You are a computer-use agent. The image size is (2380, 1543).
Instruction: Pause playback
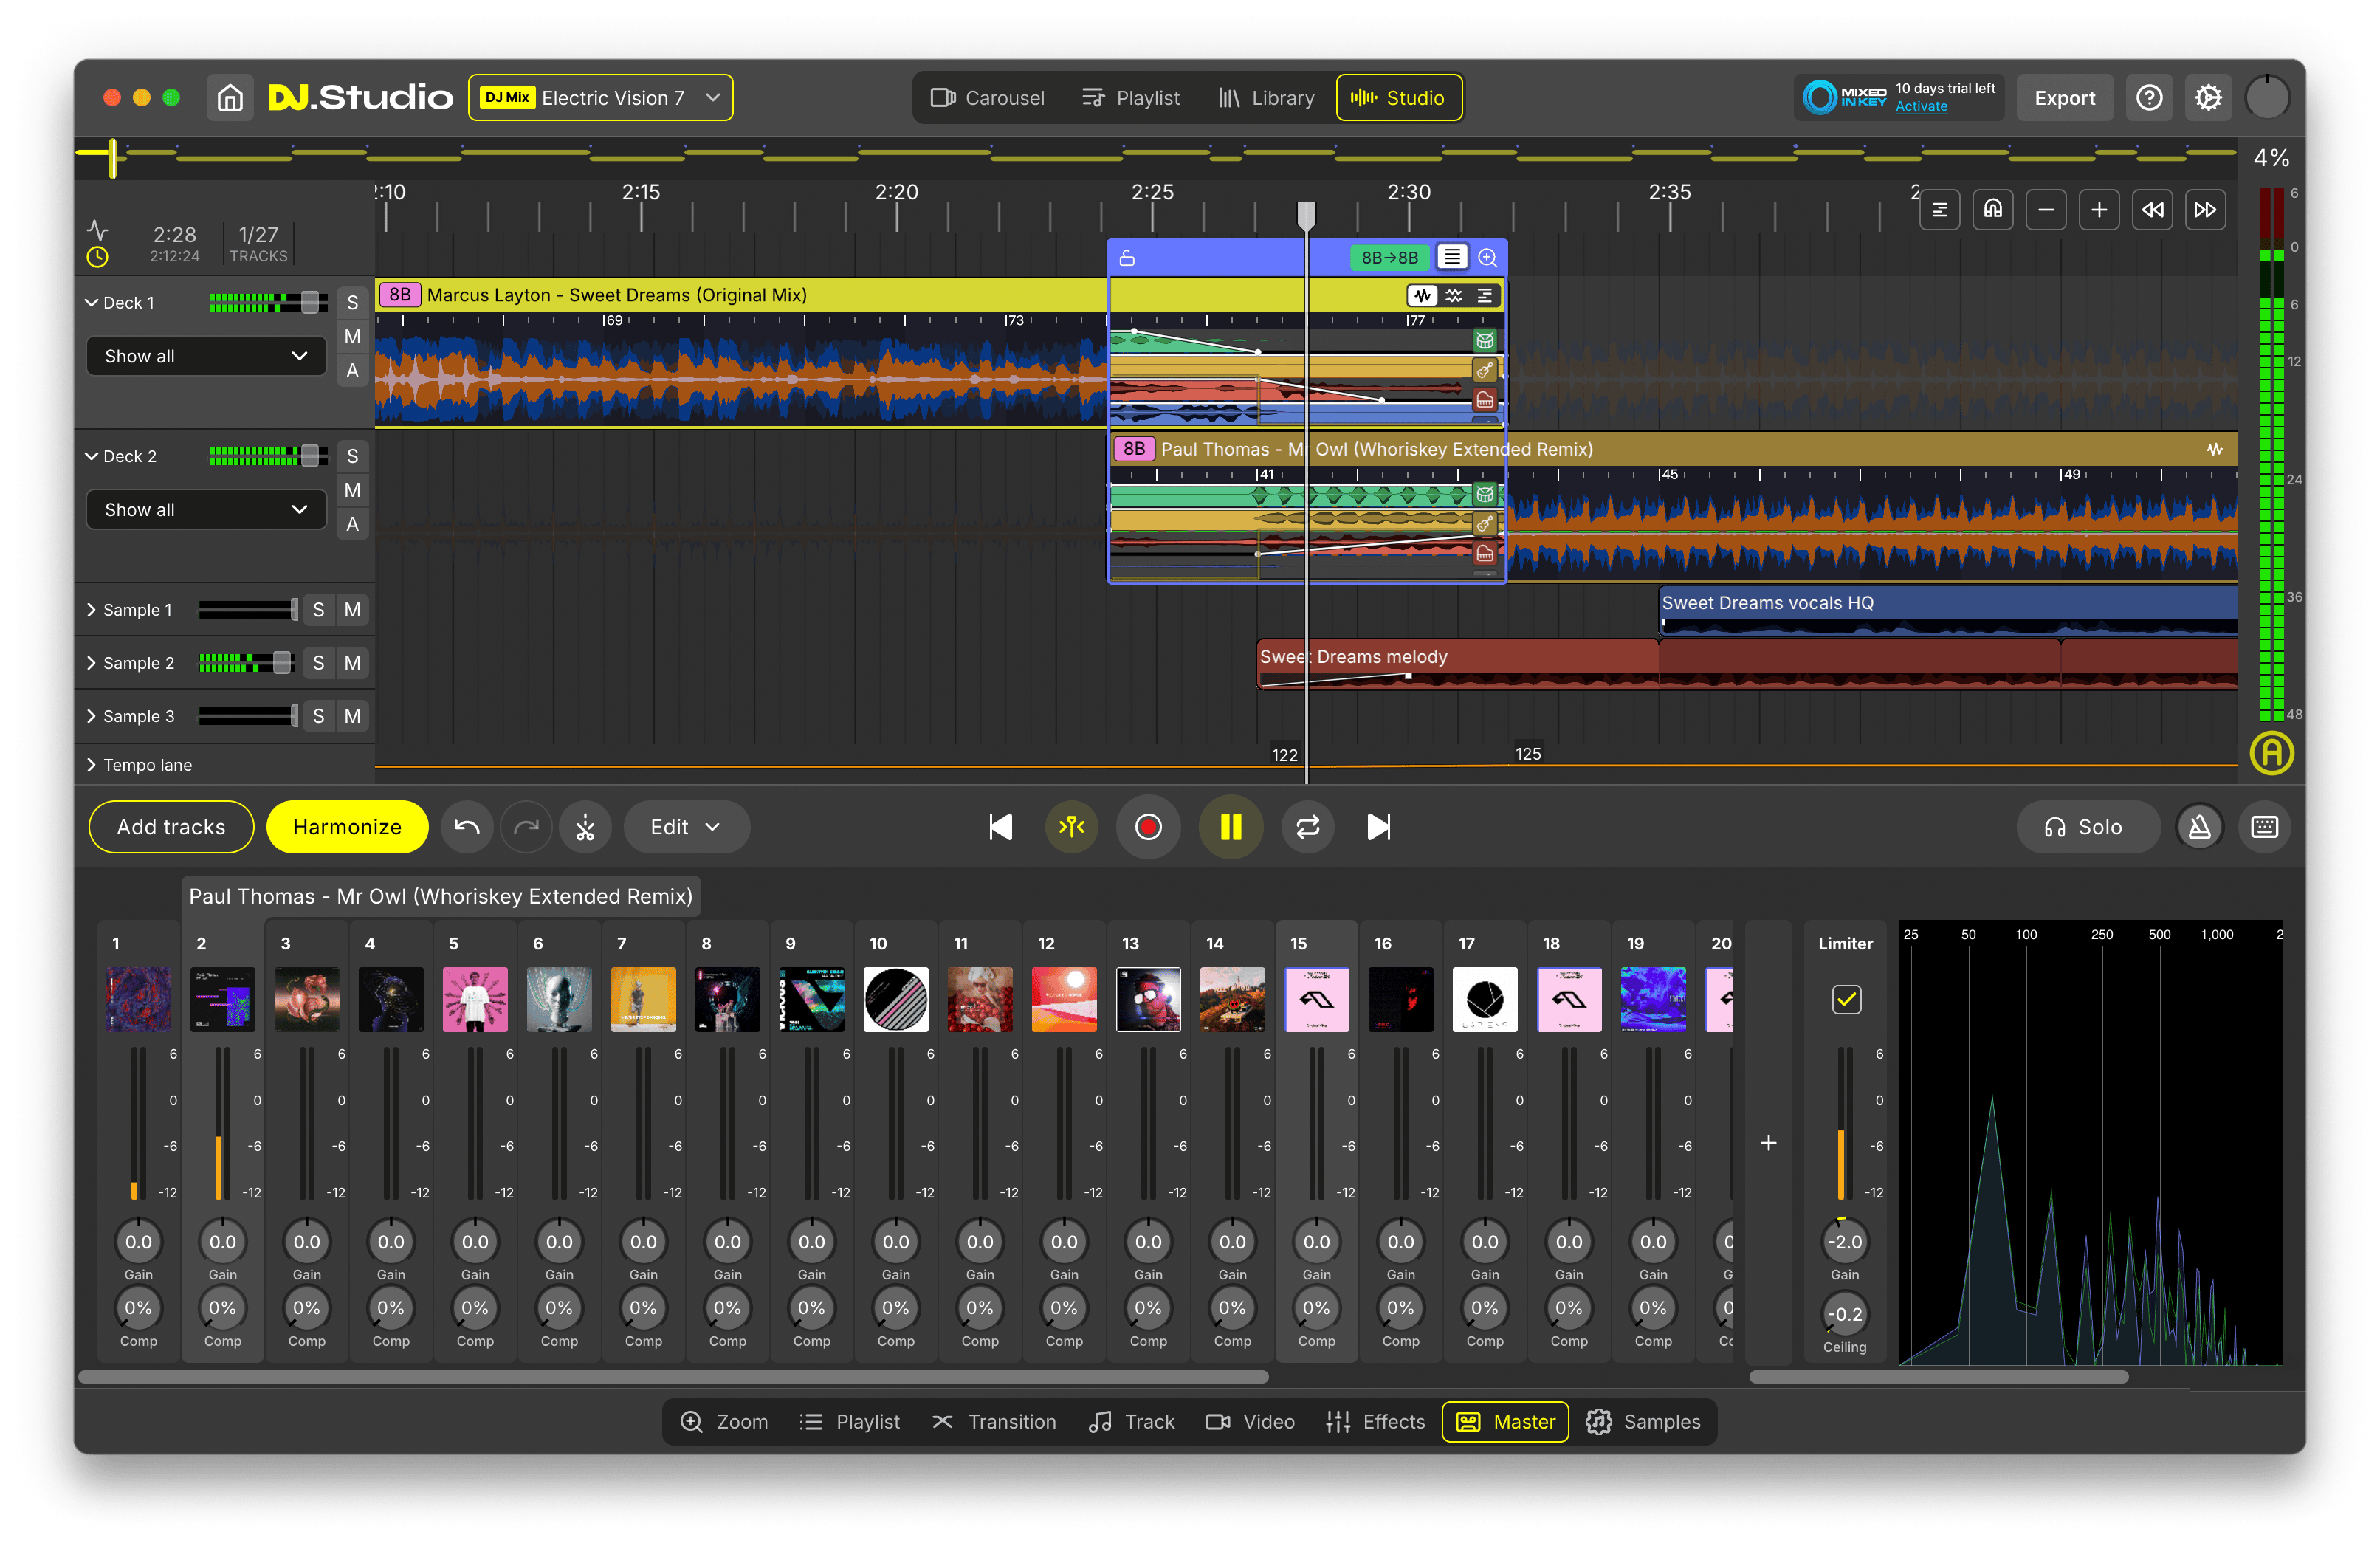click(x=1231, y=827)
